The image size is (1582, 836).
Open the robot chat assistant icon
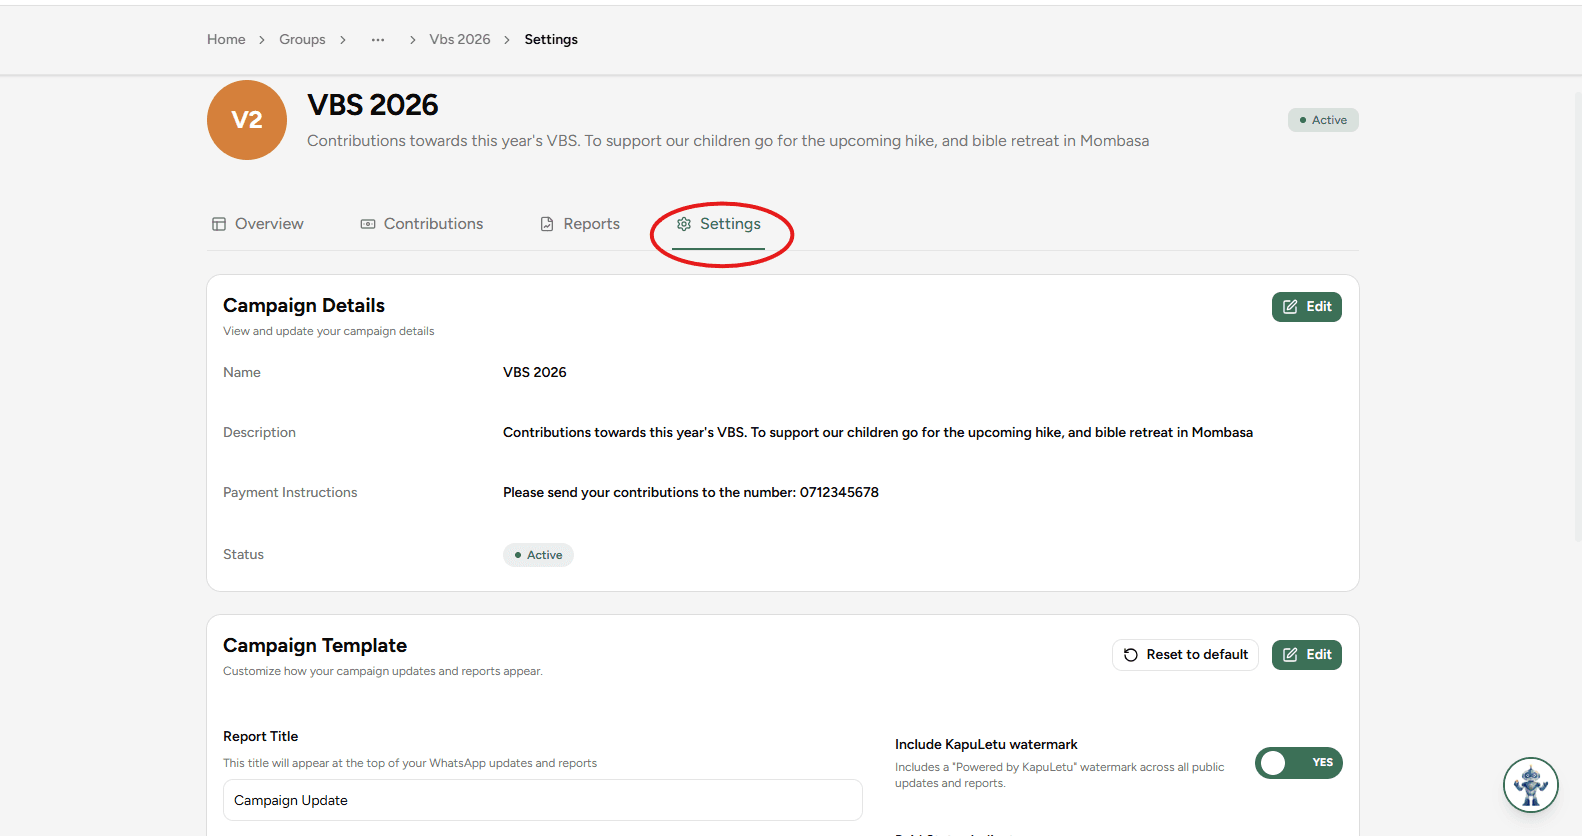[1530, 785]
